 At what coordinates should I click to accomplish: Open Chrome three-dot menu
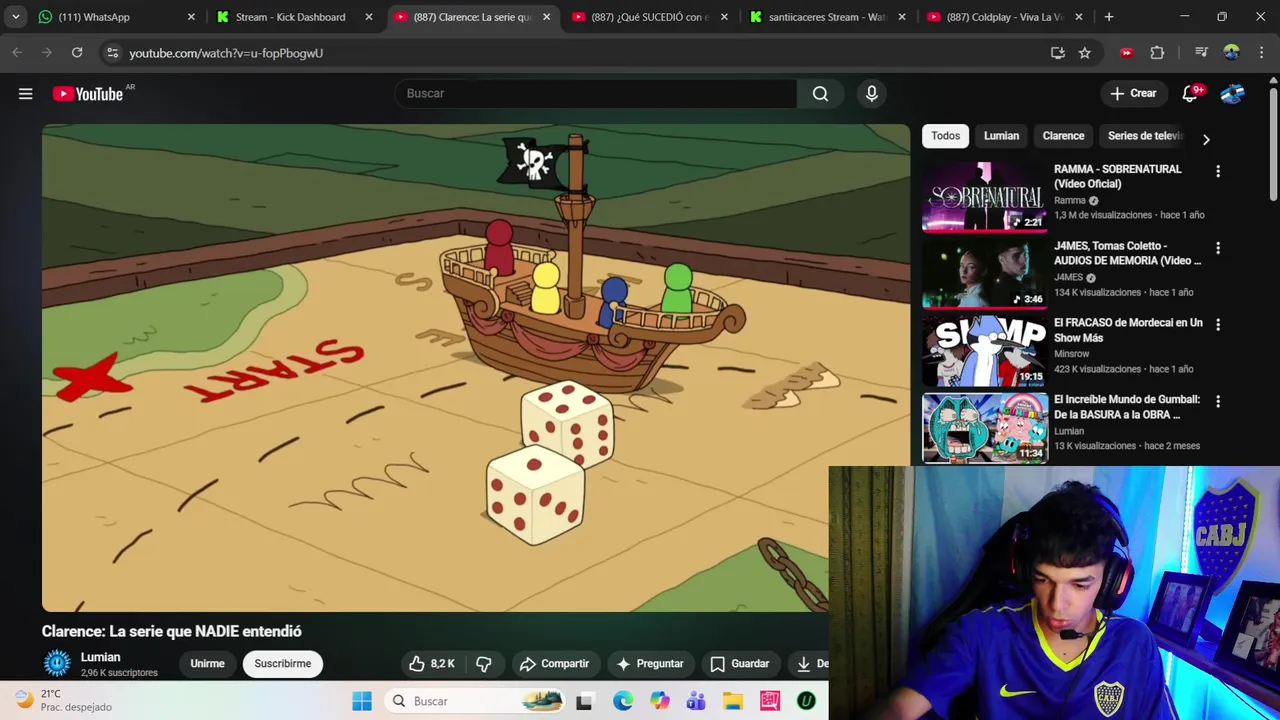tap(1260, 53)
